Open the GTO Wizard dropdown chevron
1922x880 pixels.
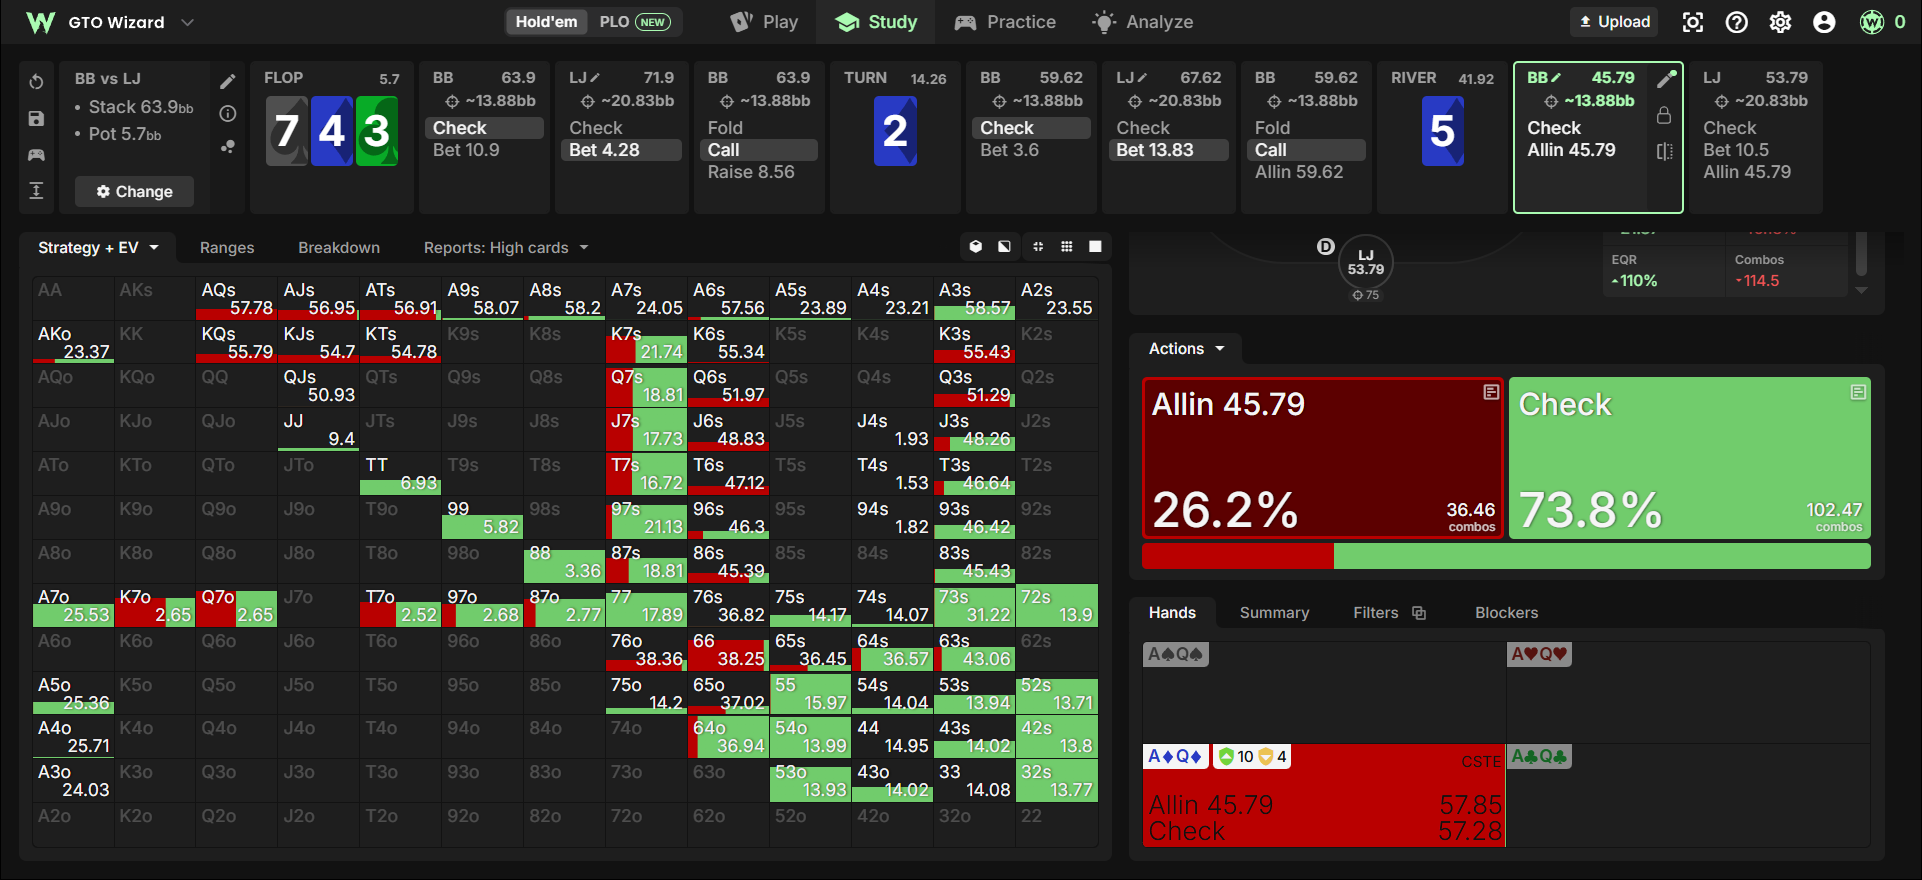[x=187, y=22]
